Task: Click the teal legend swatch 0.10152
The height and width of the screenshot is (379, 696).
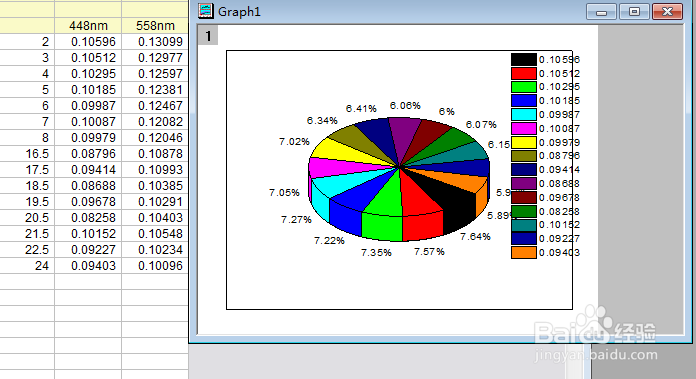Action: pos(524,225)
